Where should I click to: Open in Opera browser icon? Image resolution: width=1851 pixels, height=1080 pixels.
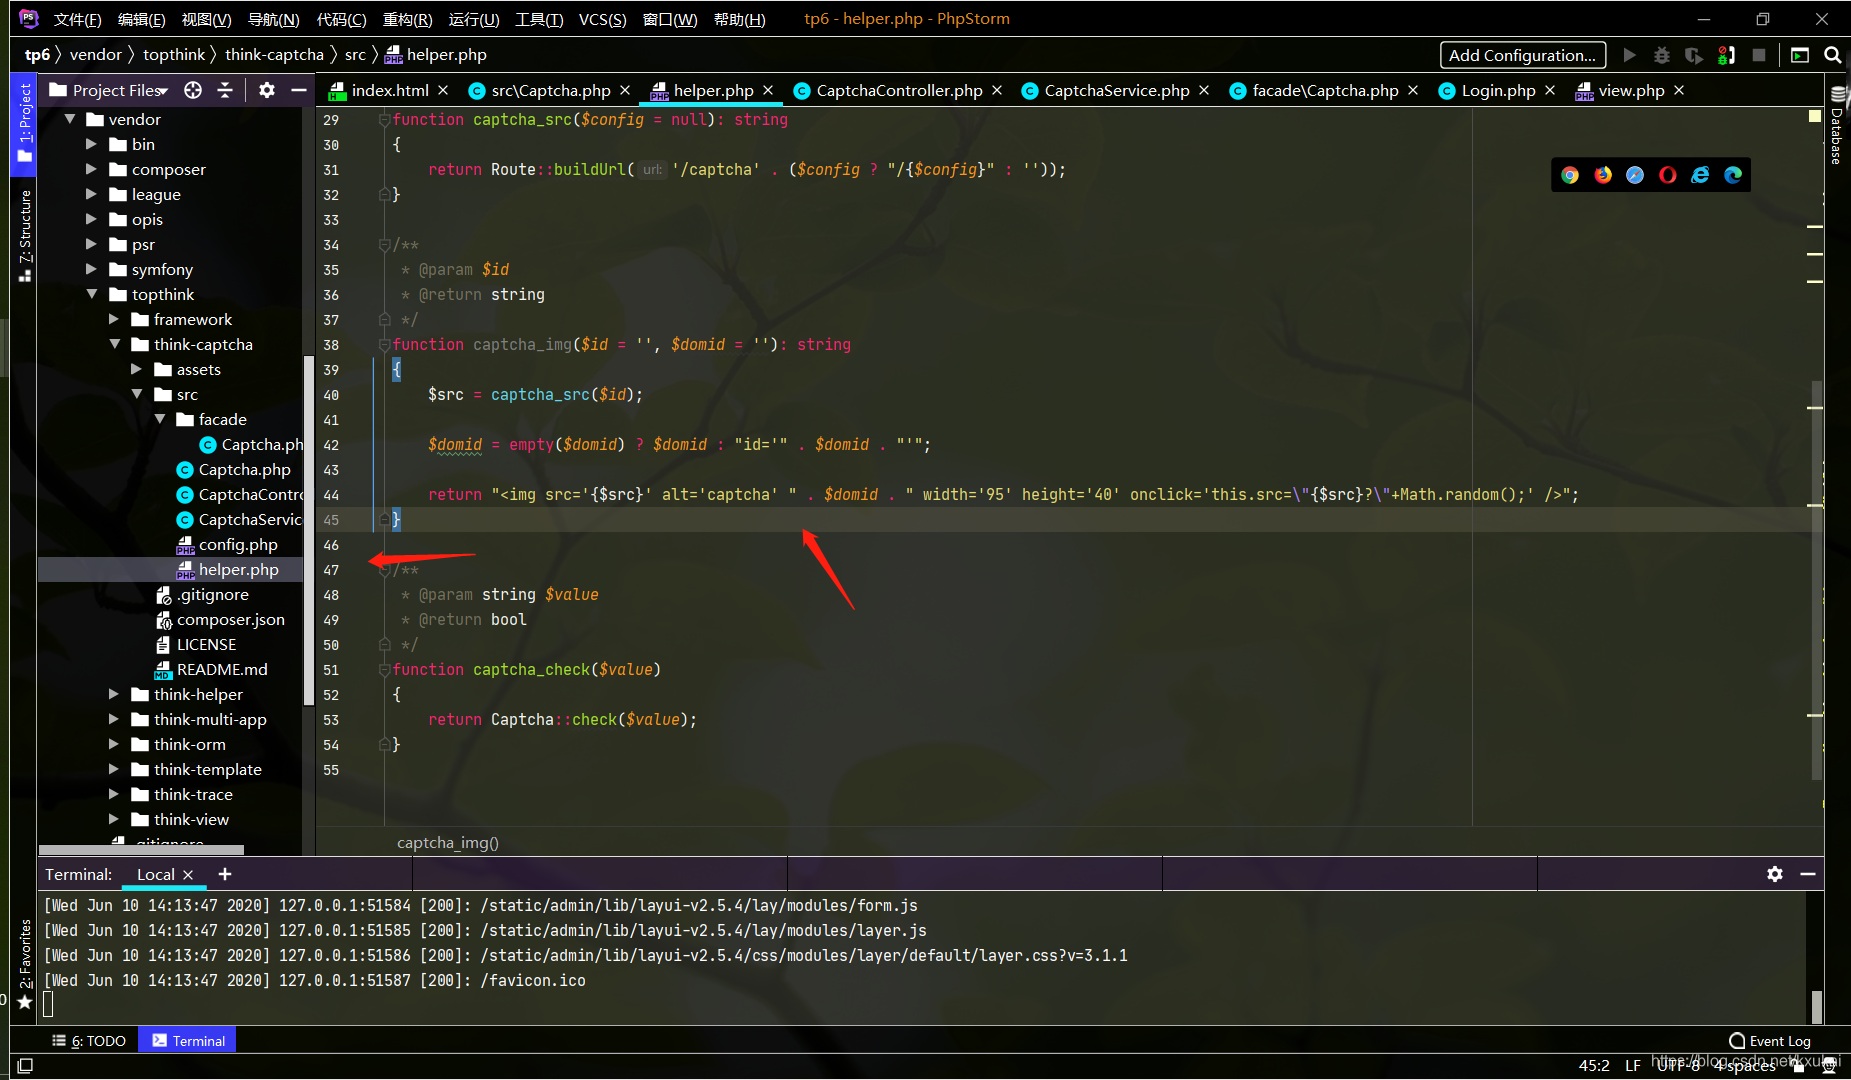coord(1668,175)
